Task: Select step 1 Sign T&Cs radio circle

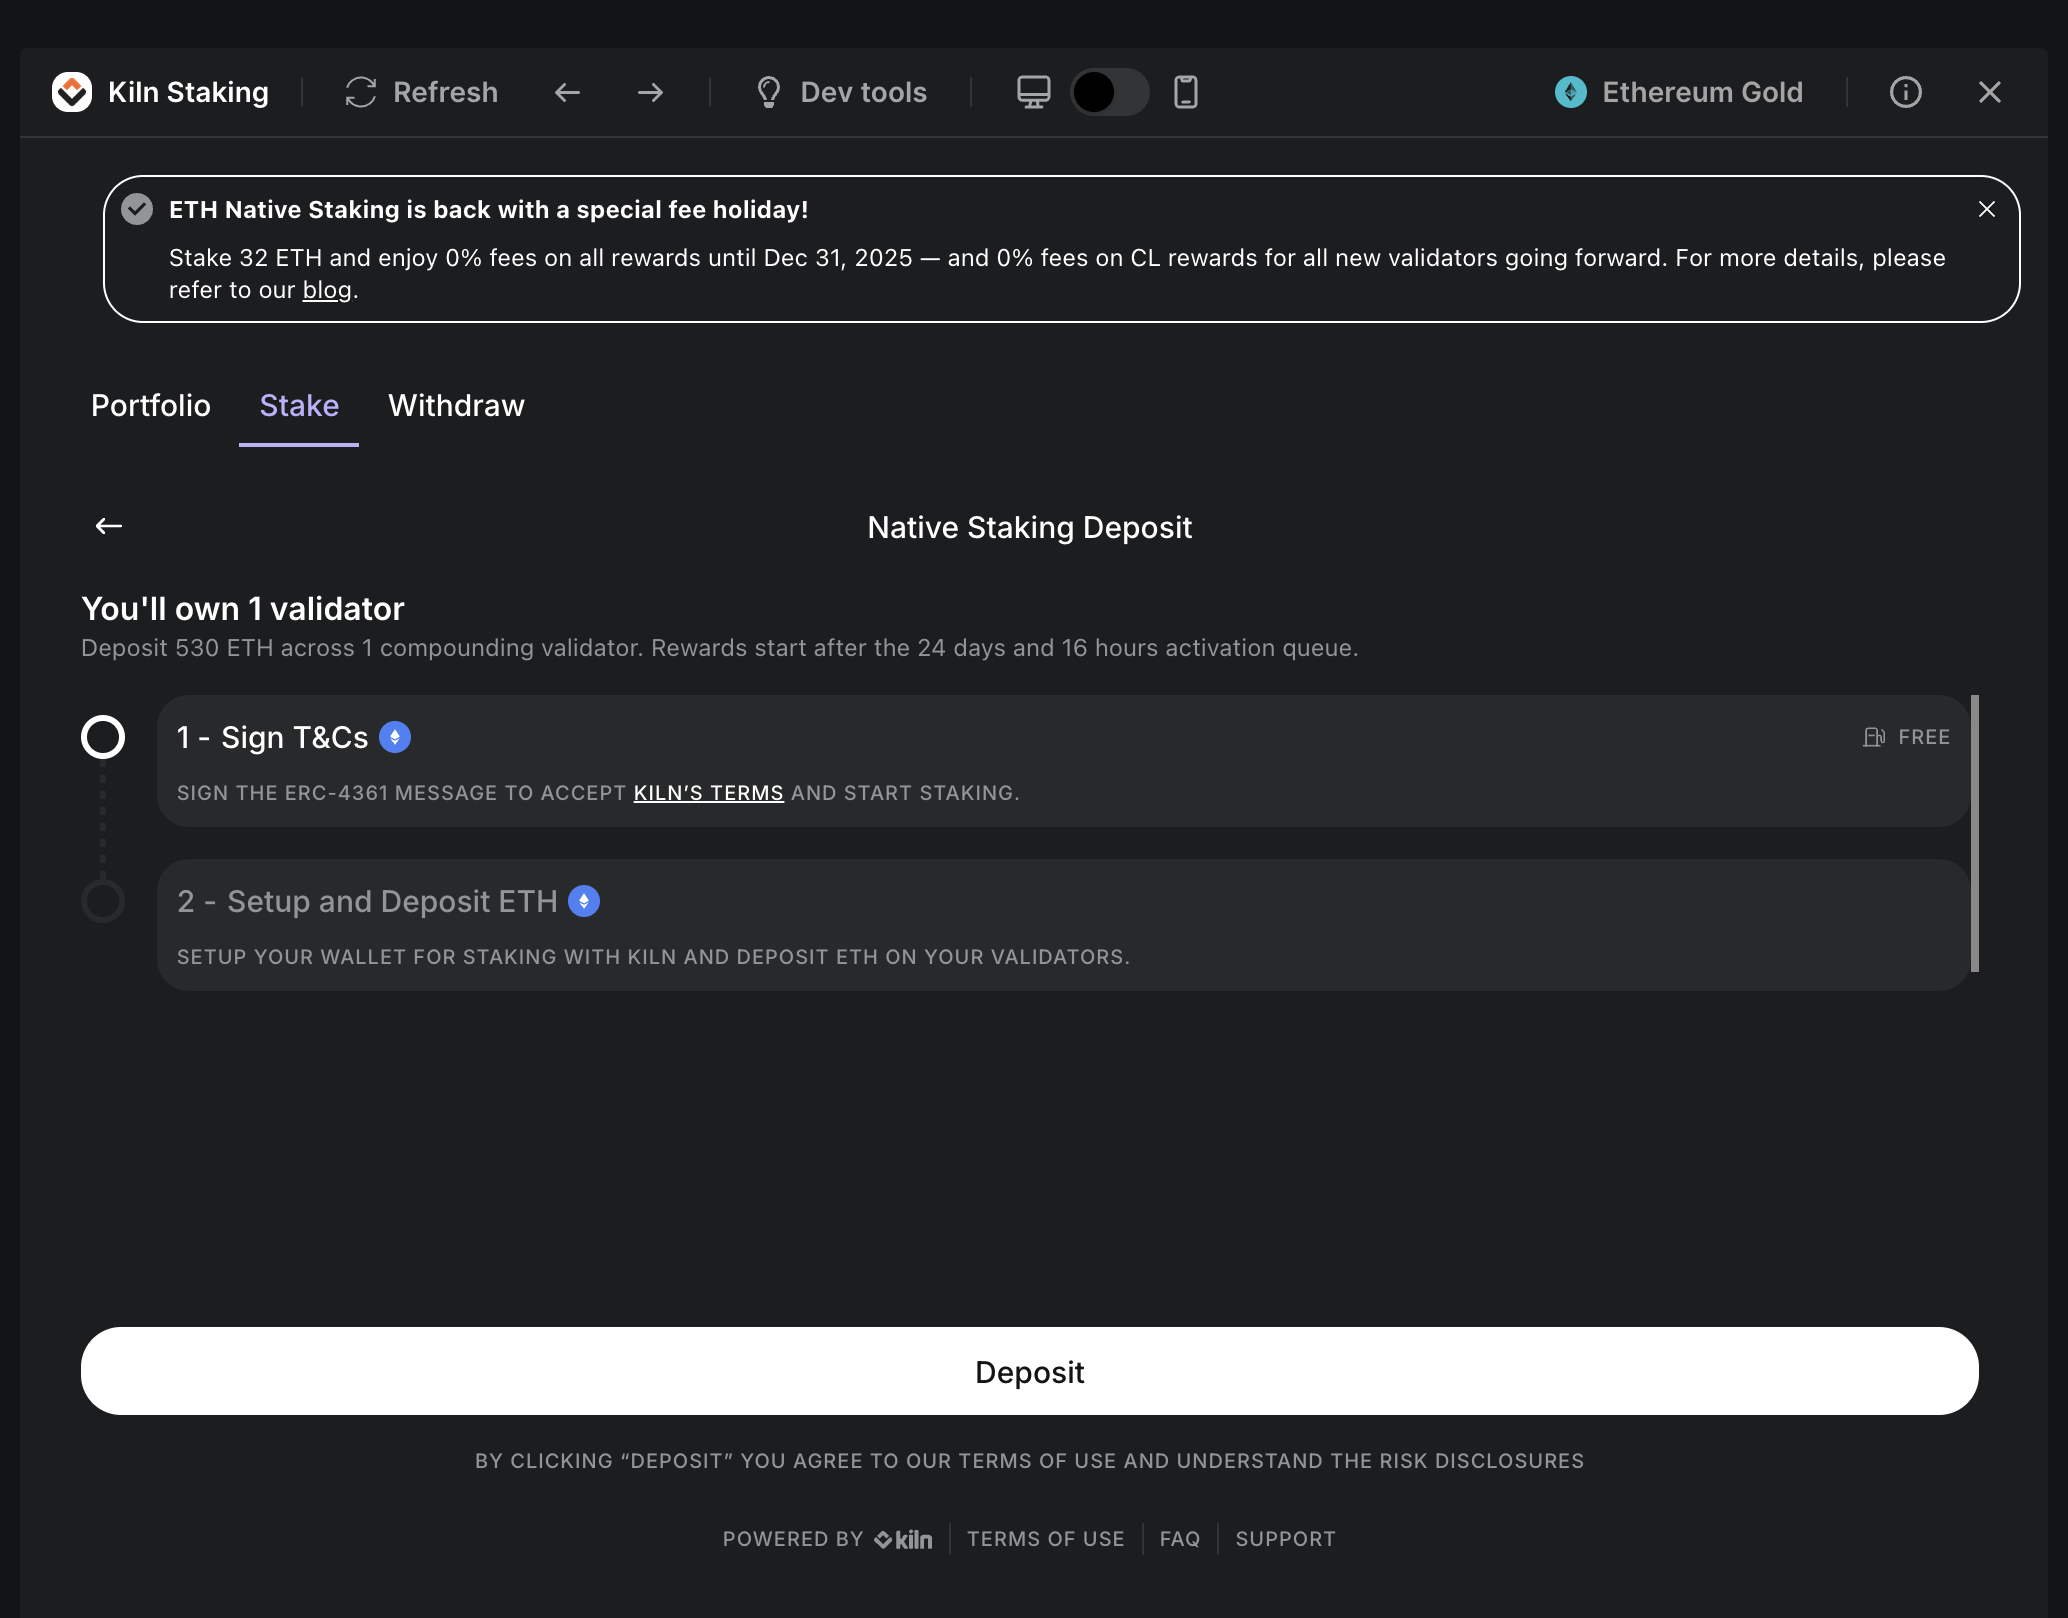Action: [103, 737]
